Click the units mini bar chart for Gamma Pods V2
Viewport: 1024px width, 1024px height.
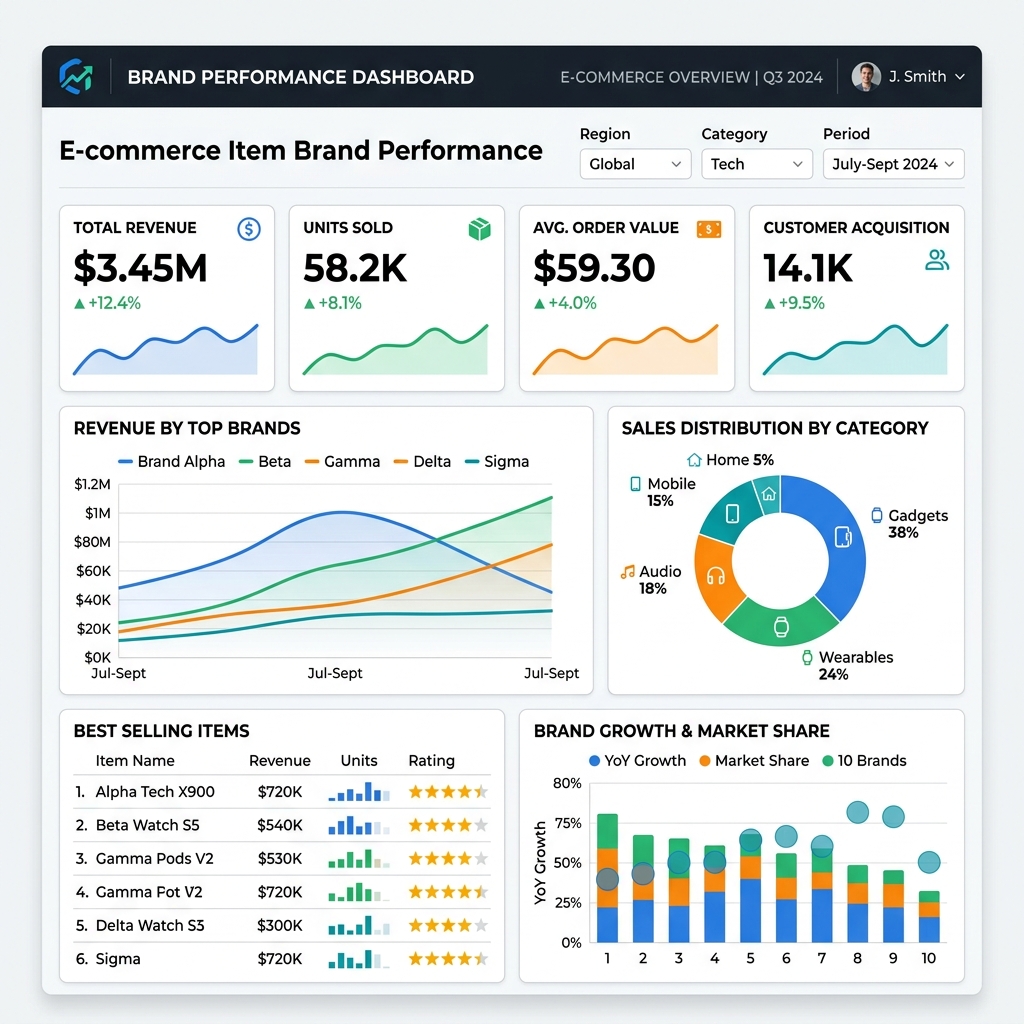[x=359, y=858]
